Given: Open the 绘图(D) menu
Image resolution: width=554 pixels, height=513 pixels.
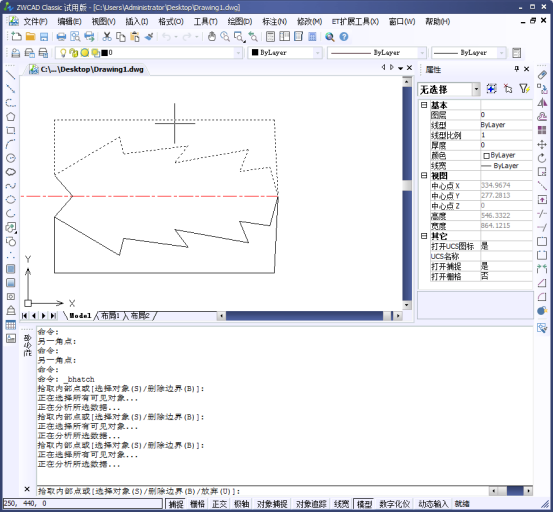Looking at the screenshot, I should pyautogui.click(x=240, y=22).
